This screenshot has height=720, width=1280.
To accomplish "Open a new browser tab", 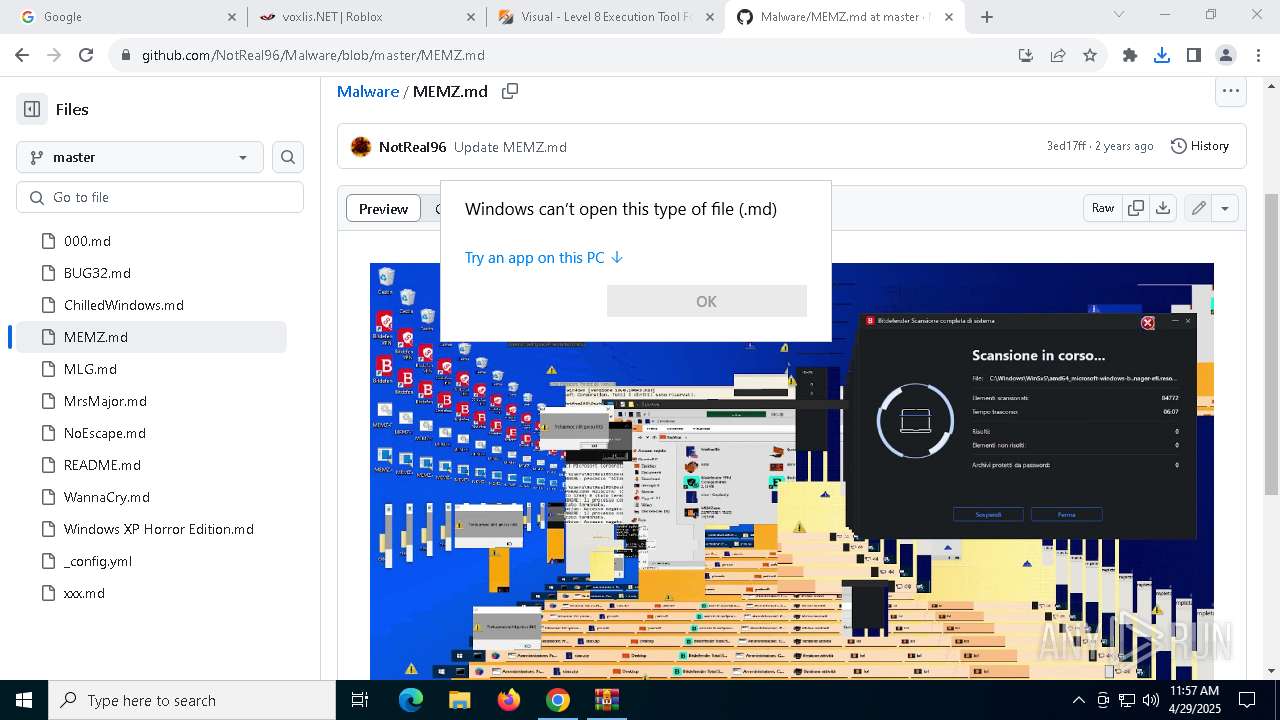I will click(x=987, y=17).
